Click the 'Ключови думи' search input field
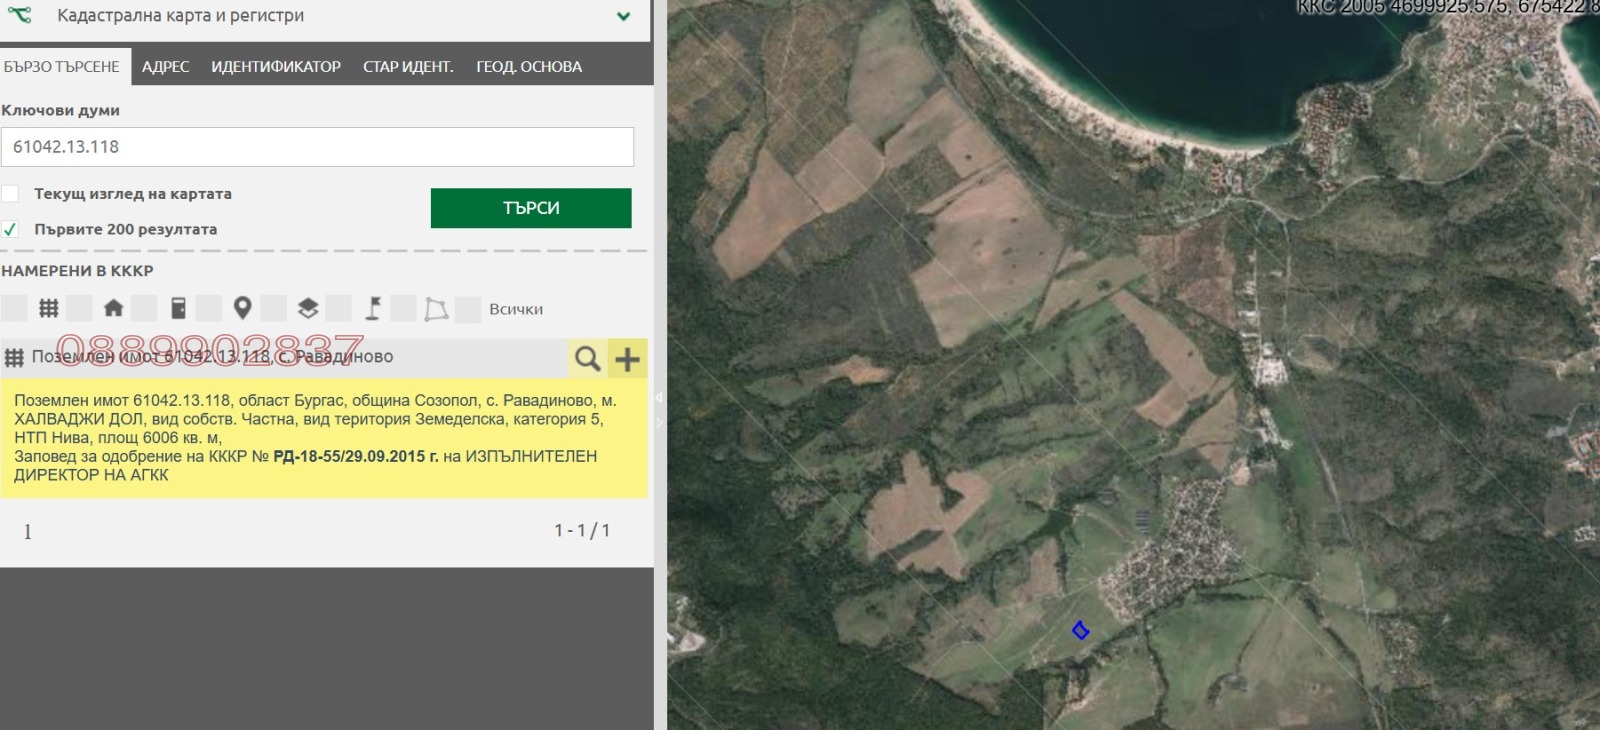 tap(317, 147)
